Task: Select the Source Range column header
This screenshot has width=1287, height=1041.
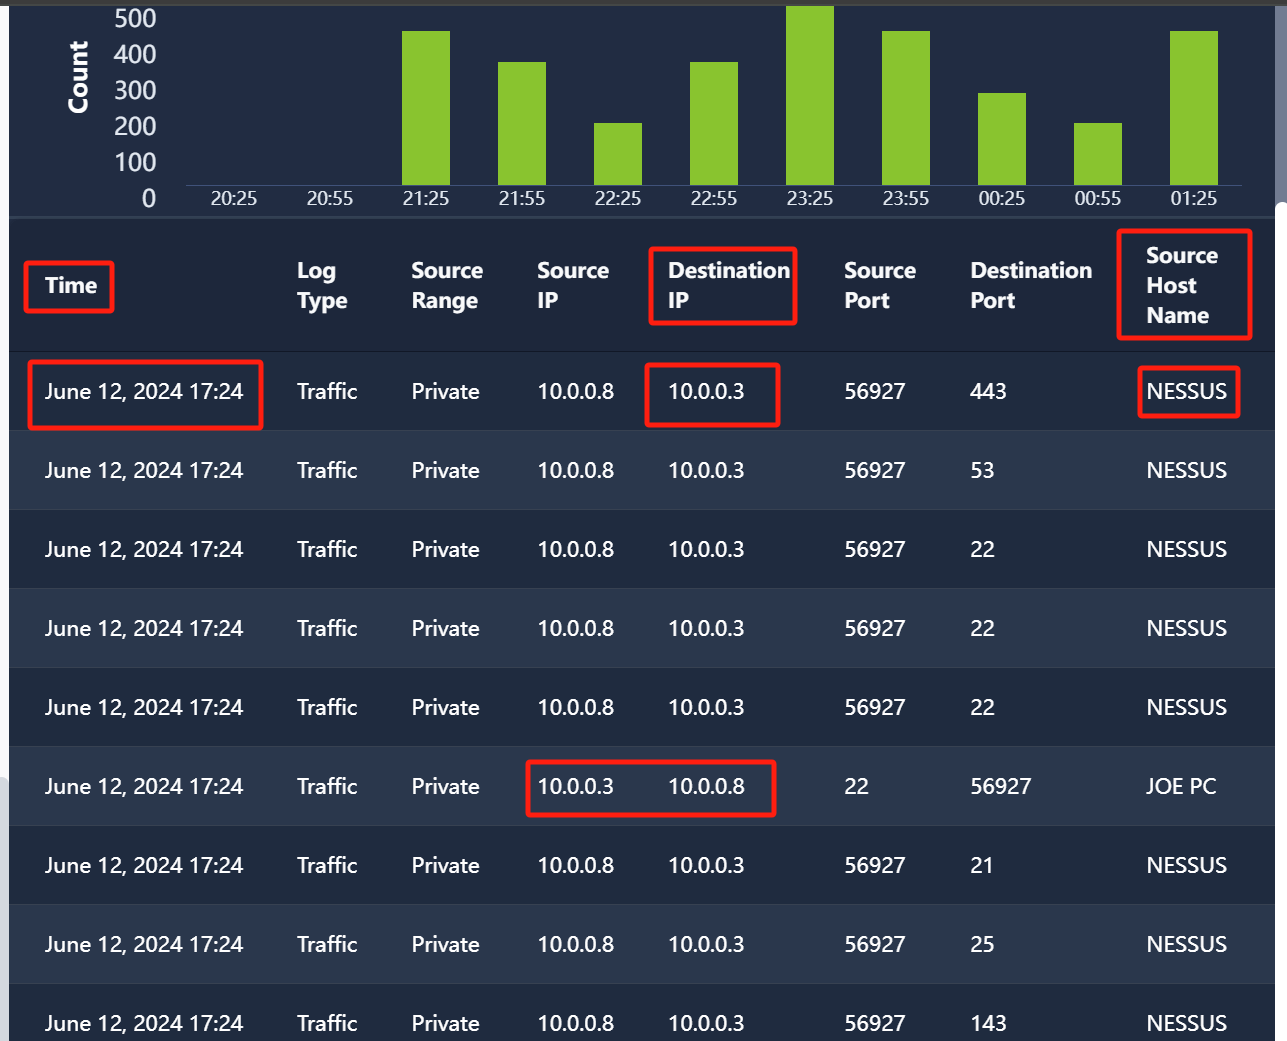Action: (x=447, y=286)
